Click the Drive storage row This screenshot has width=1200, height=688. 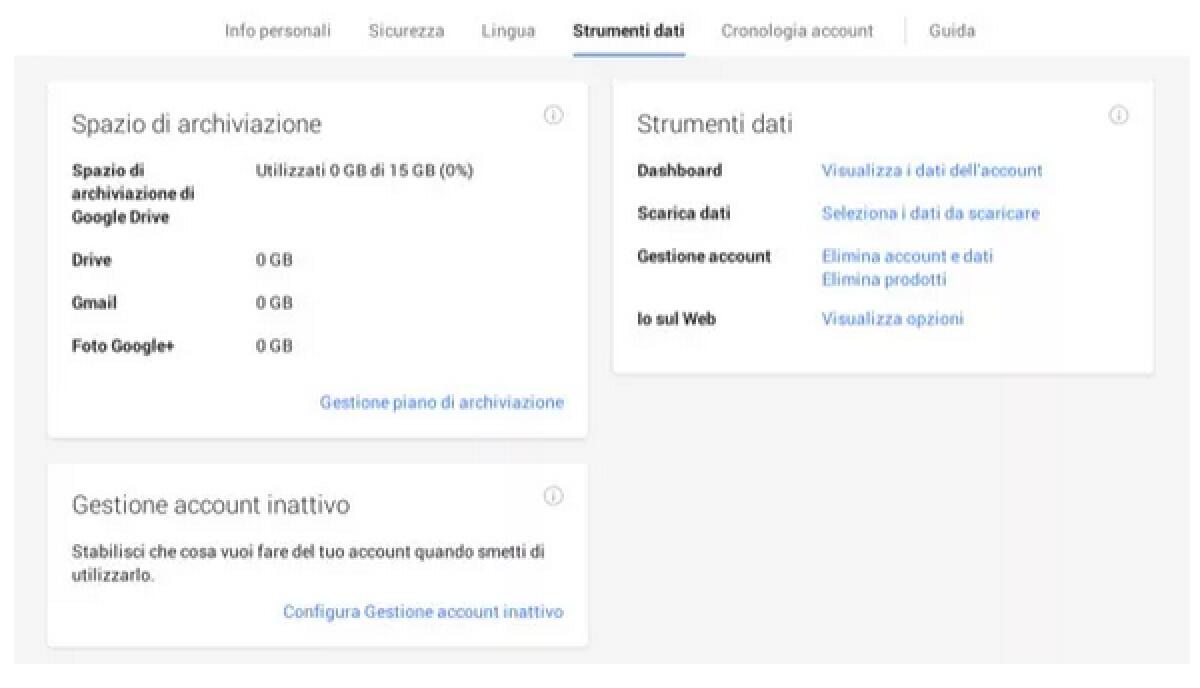tap(93, 259)
